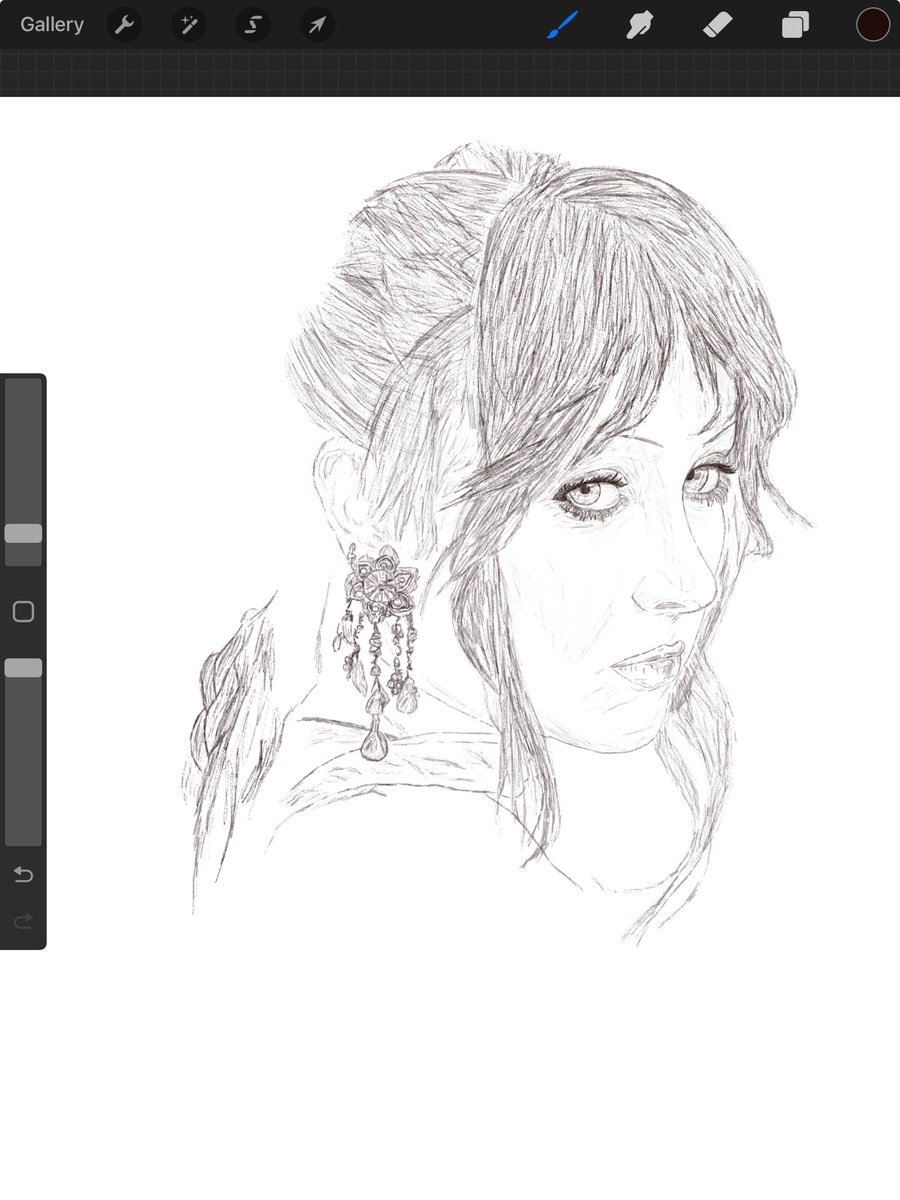Open the color panel
Screen dimensions: 900x1200
pyautogui.click(x=871, y=25)
